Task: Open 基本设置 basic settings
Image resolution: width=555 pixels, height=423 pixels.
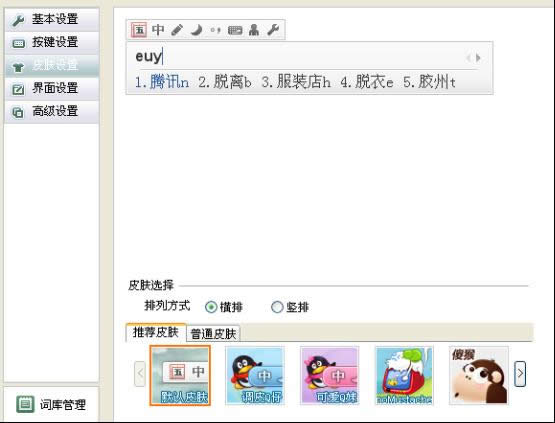Action: point(52,19)
